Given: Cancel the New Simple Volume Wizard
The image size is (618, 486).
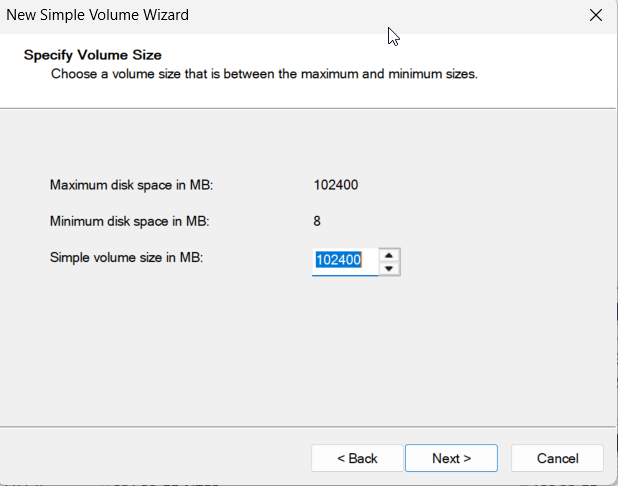Looking at the screenshot, I should click(557, 458).
